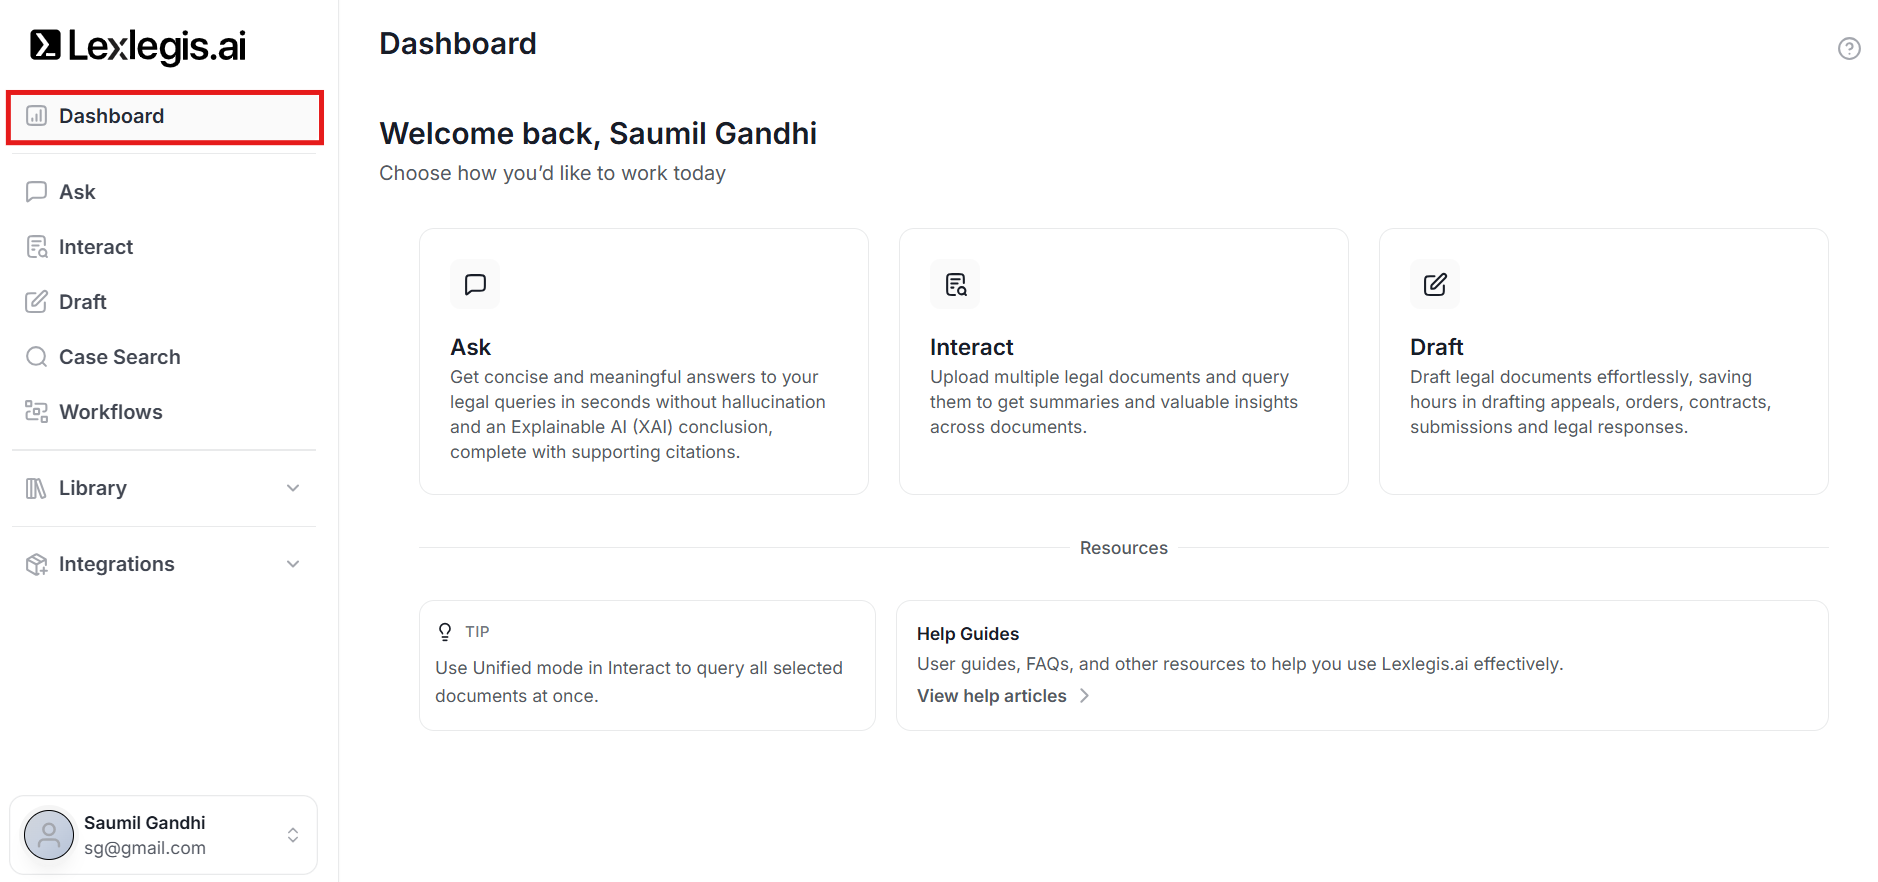Click the Interact card document search icon
Image resolution: width=1878 pixels, height=882 pixels.
point(955,285)
